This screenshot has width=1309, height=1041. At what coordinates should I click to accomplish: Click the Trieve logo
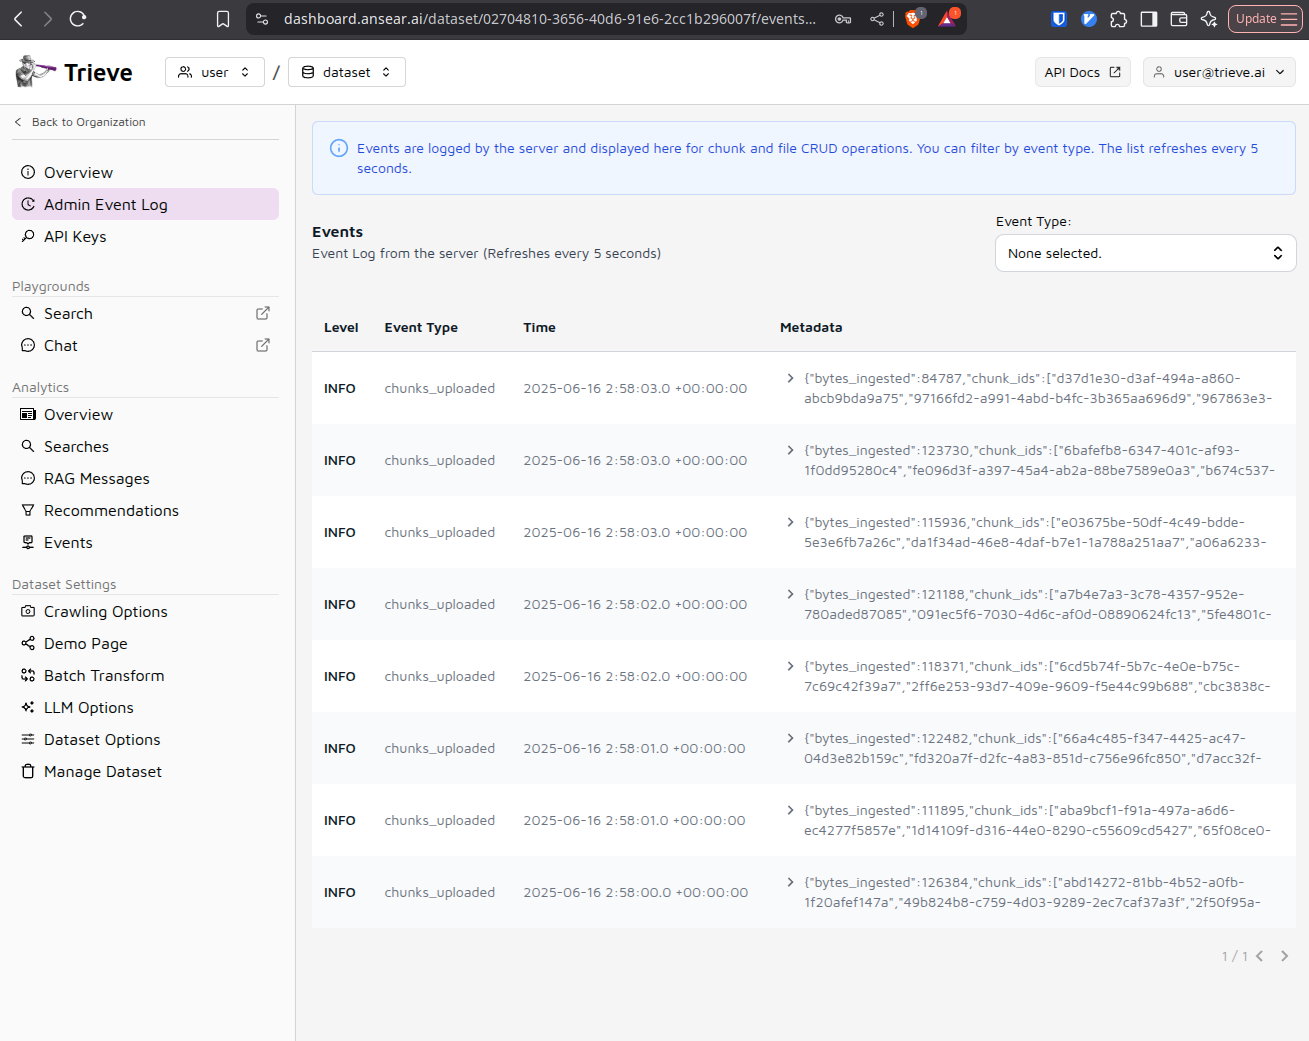(x=75, y=72)
